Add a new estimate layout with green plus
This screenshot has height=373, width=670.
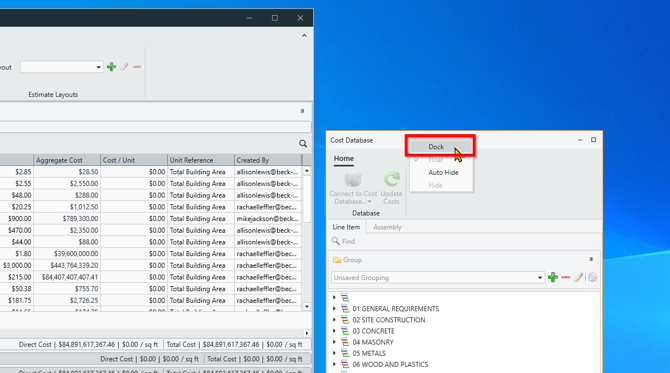pos(112,67)
